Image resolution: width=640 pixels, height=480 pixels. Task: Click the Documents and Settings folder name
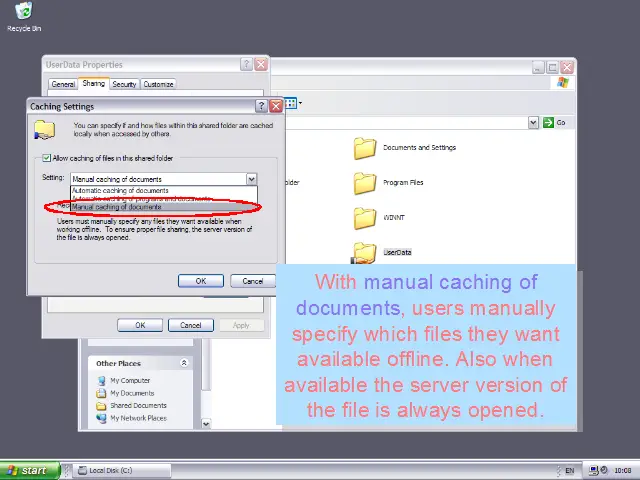point(420,148)
